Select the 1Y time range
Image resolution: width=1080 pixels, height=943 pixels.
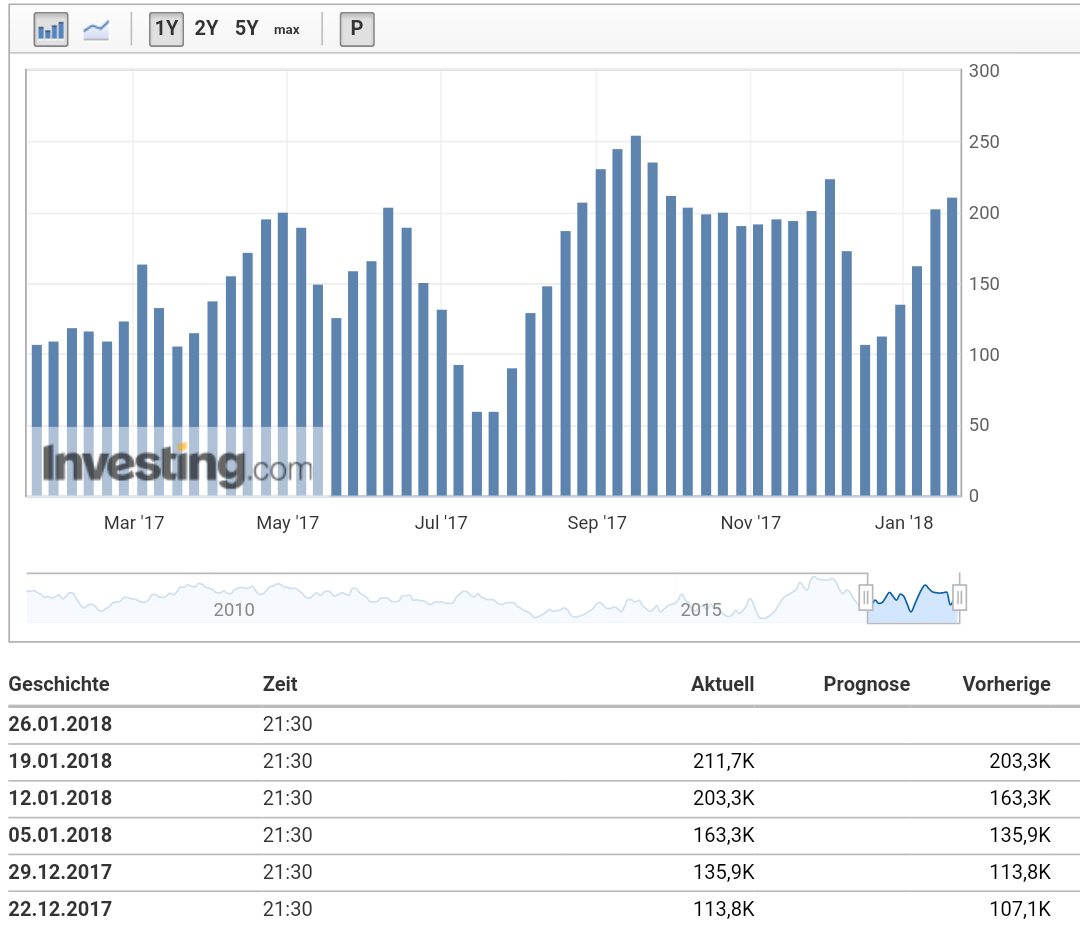click(166, 29)
